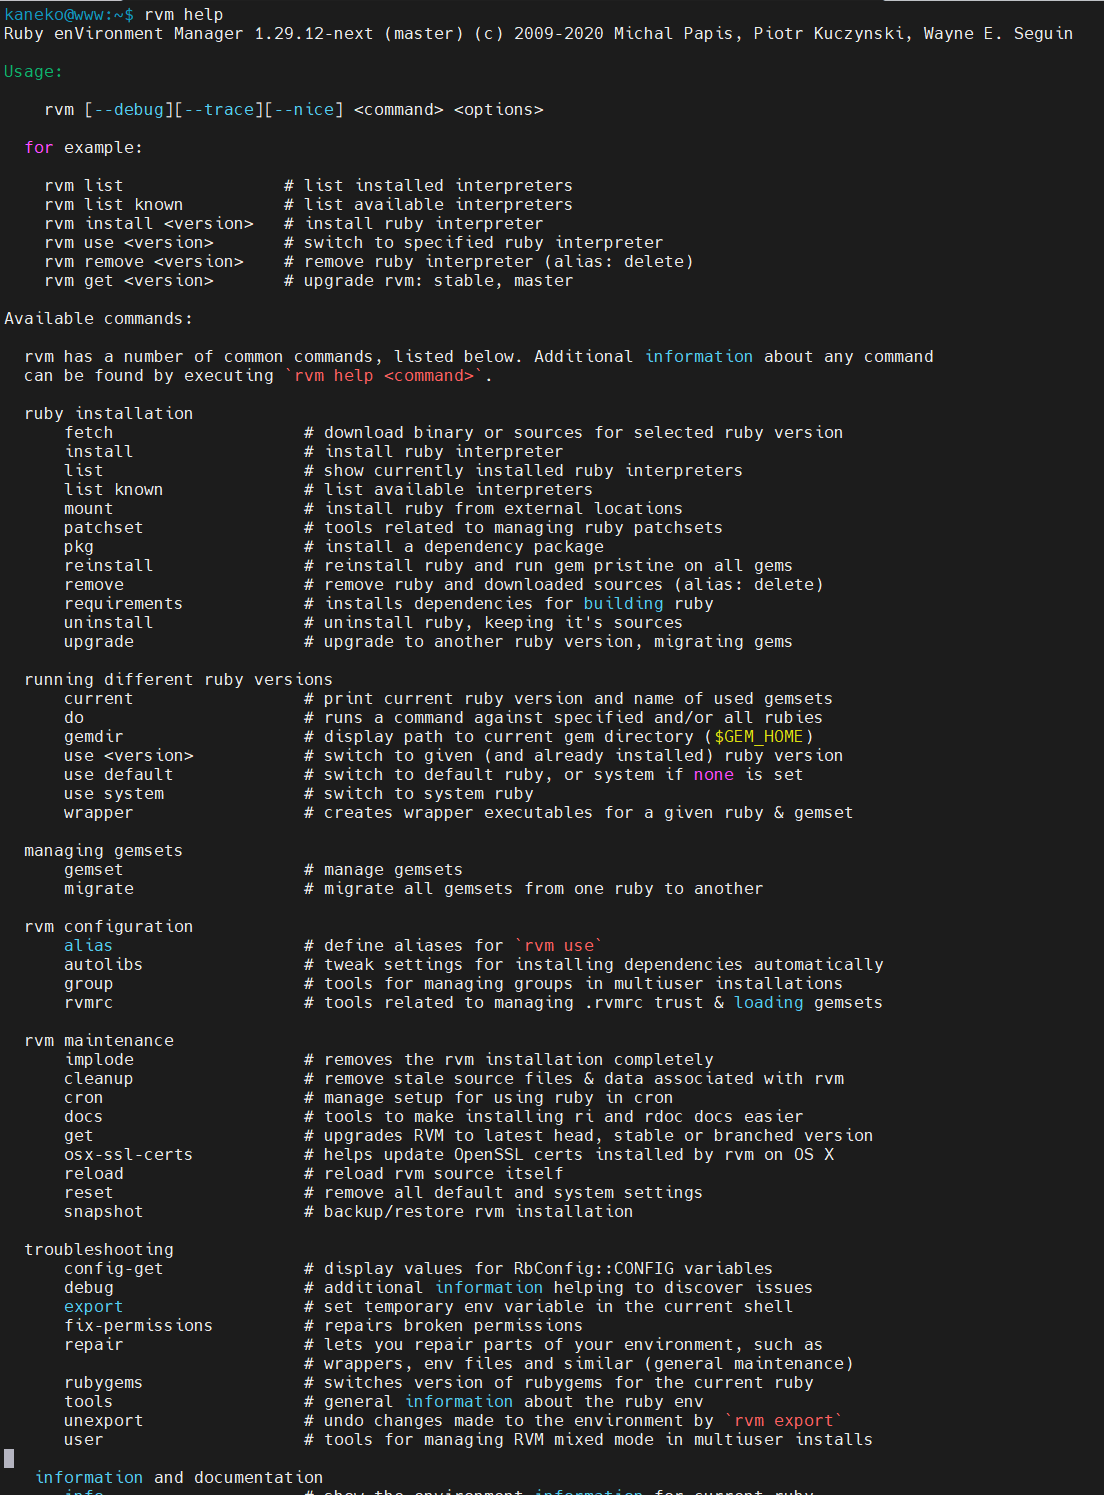
Task: Click the 'config-get' command name
Action: click(x=114, y=1269)
